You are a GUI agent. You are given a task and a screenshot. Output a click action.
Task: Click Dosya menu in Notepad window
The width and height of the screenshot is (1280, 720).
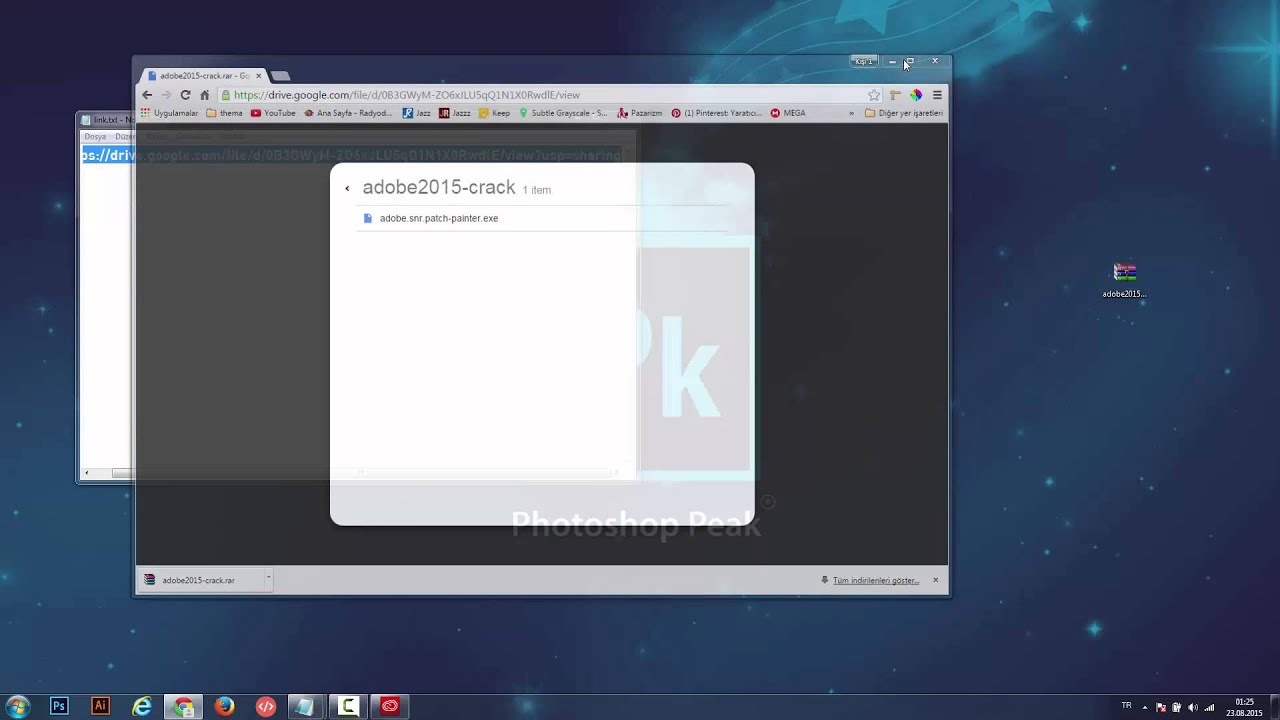(95, 136)
